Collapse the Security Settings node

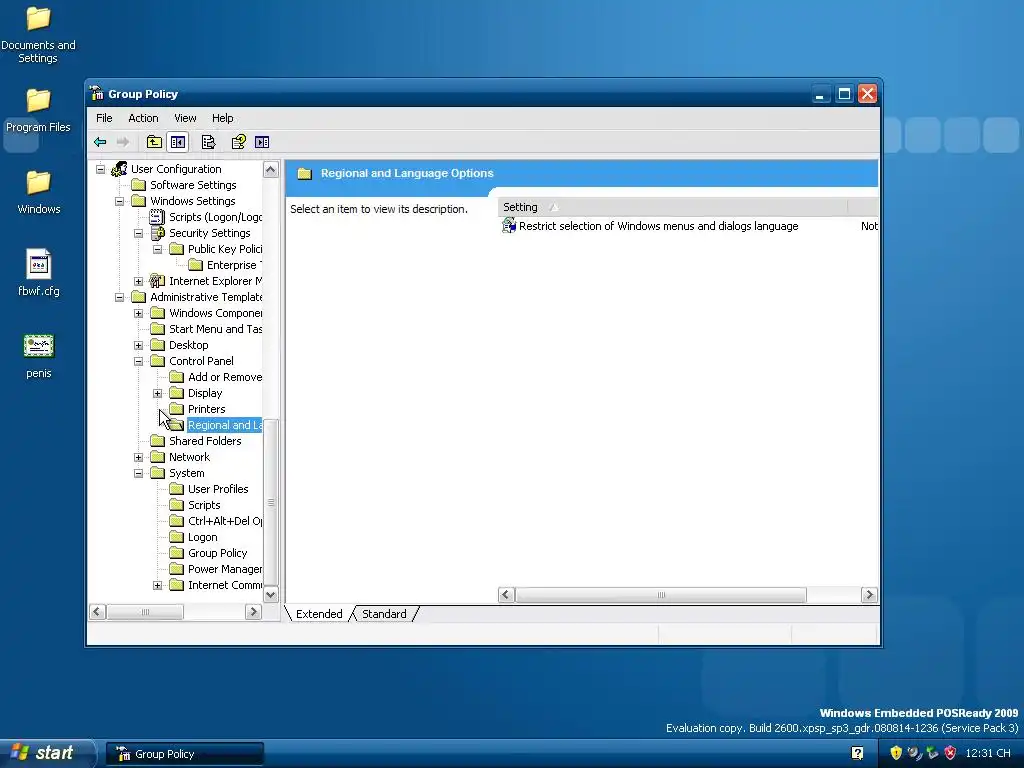(138, 233)
